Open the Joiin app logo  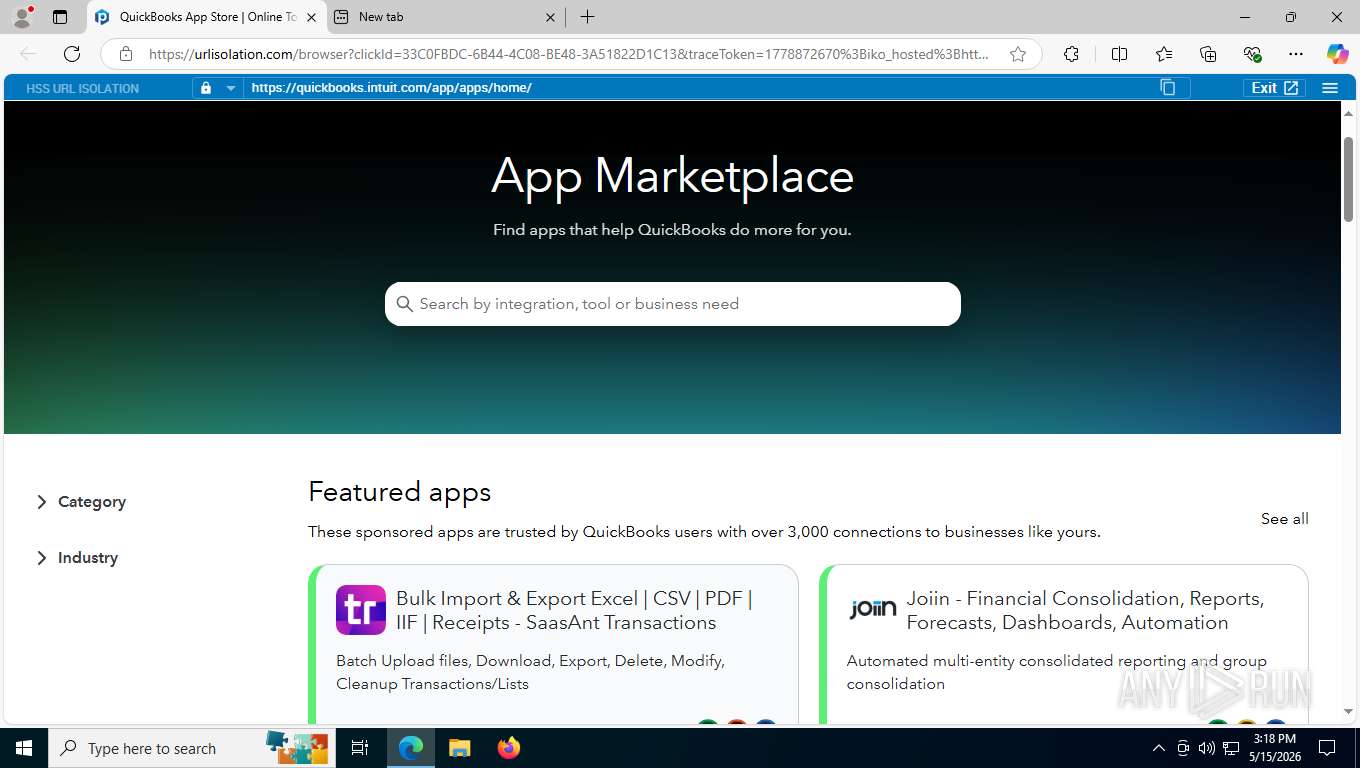[x=872, y=608]
